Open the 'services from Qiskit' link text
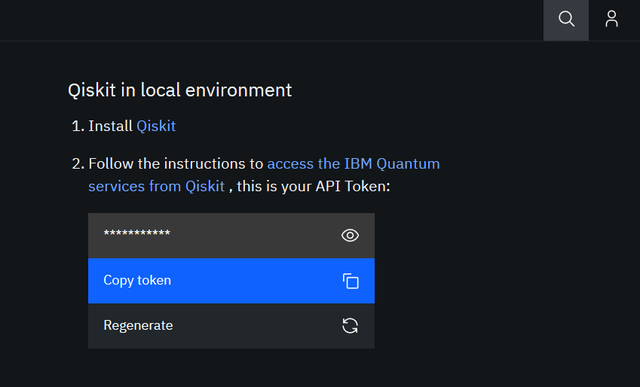640x387 pixels. point(156,187)
